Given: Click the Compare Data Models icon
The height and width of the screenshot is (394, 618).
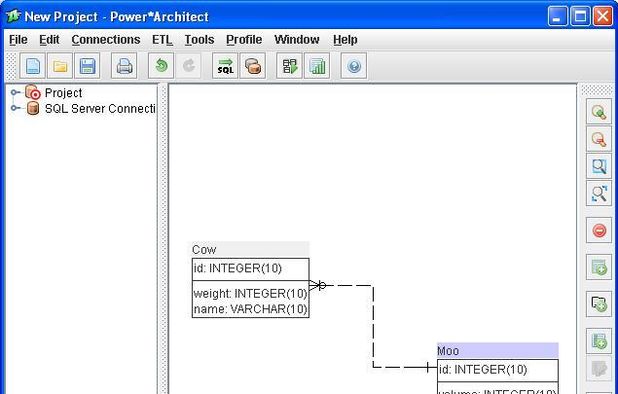Looking at the screenshot, I should [290, 66].
